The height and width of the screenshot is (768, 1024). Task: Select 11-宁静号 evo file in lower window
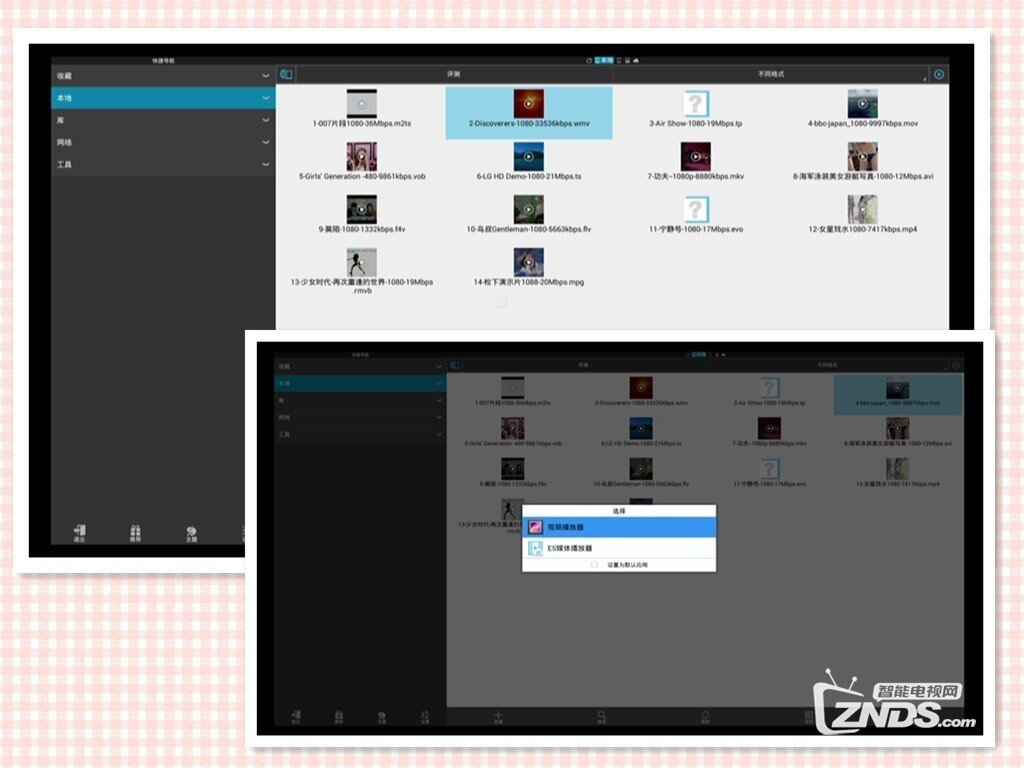coord(769,473)
